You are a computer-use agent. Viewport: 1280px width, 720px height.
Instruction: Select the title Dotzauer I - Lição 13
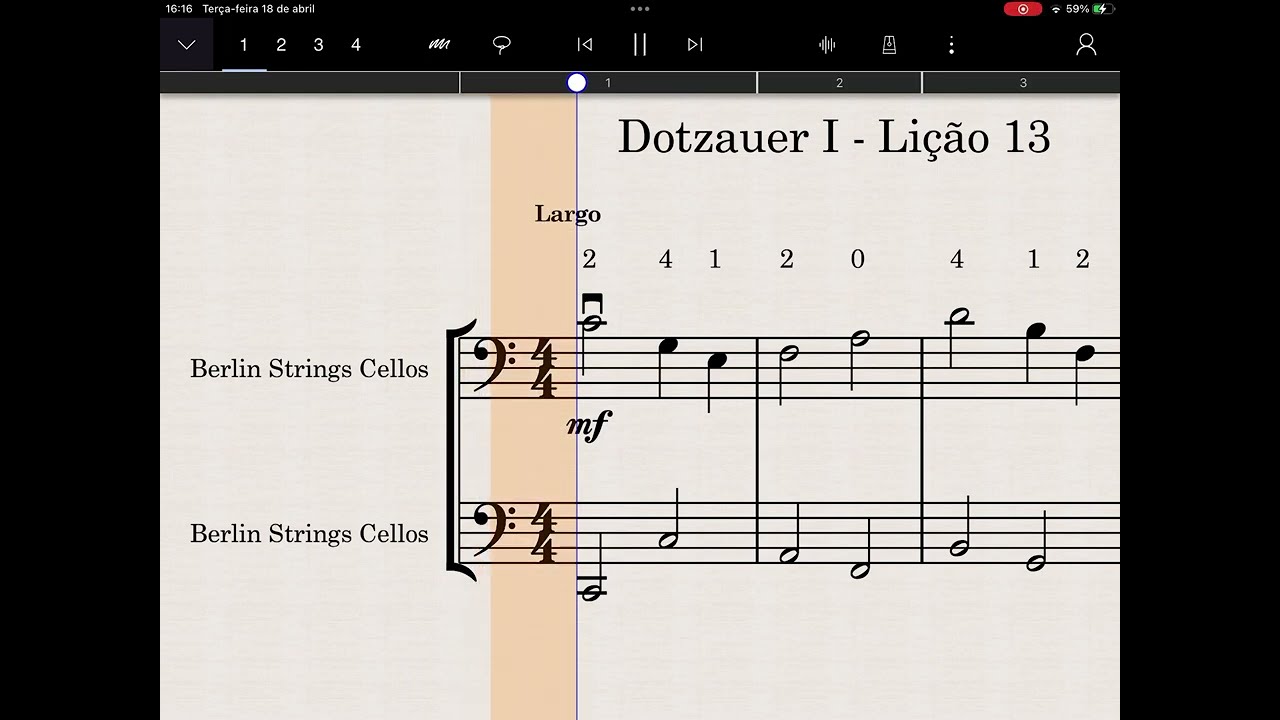tap(834, 137)
